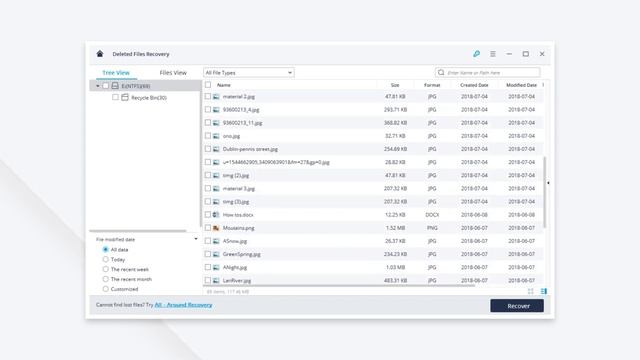Click the timg (2).jpg file icon

[216, 175]
